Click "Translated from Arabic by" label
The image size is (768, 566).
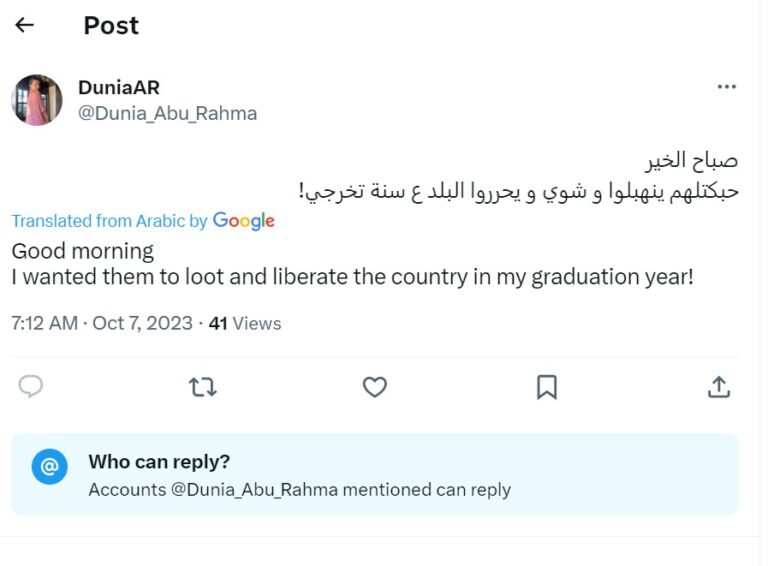point(109,221)
